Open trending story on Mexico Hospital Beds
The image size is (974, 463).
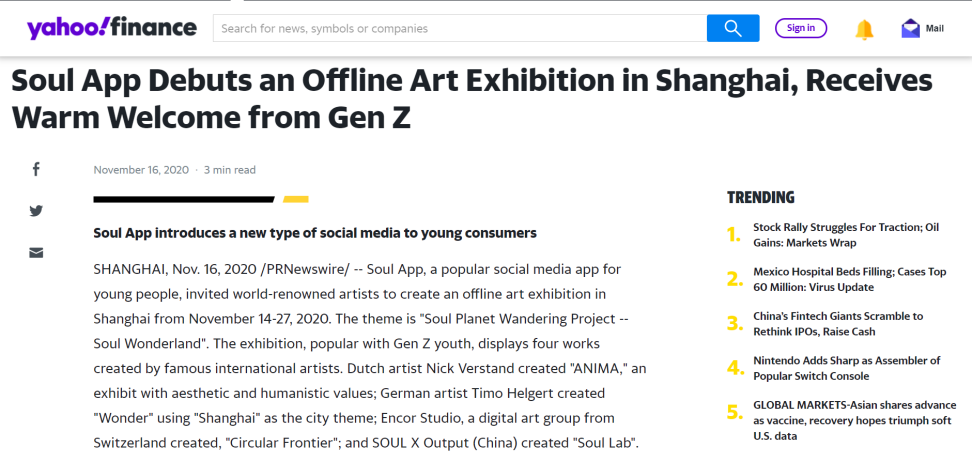850,280
